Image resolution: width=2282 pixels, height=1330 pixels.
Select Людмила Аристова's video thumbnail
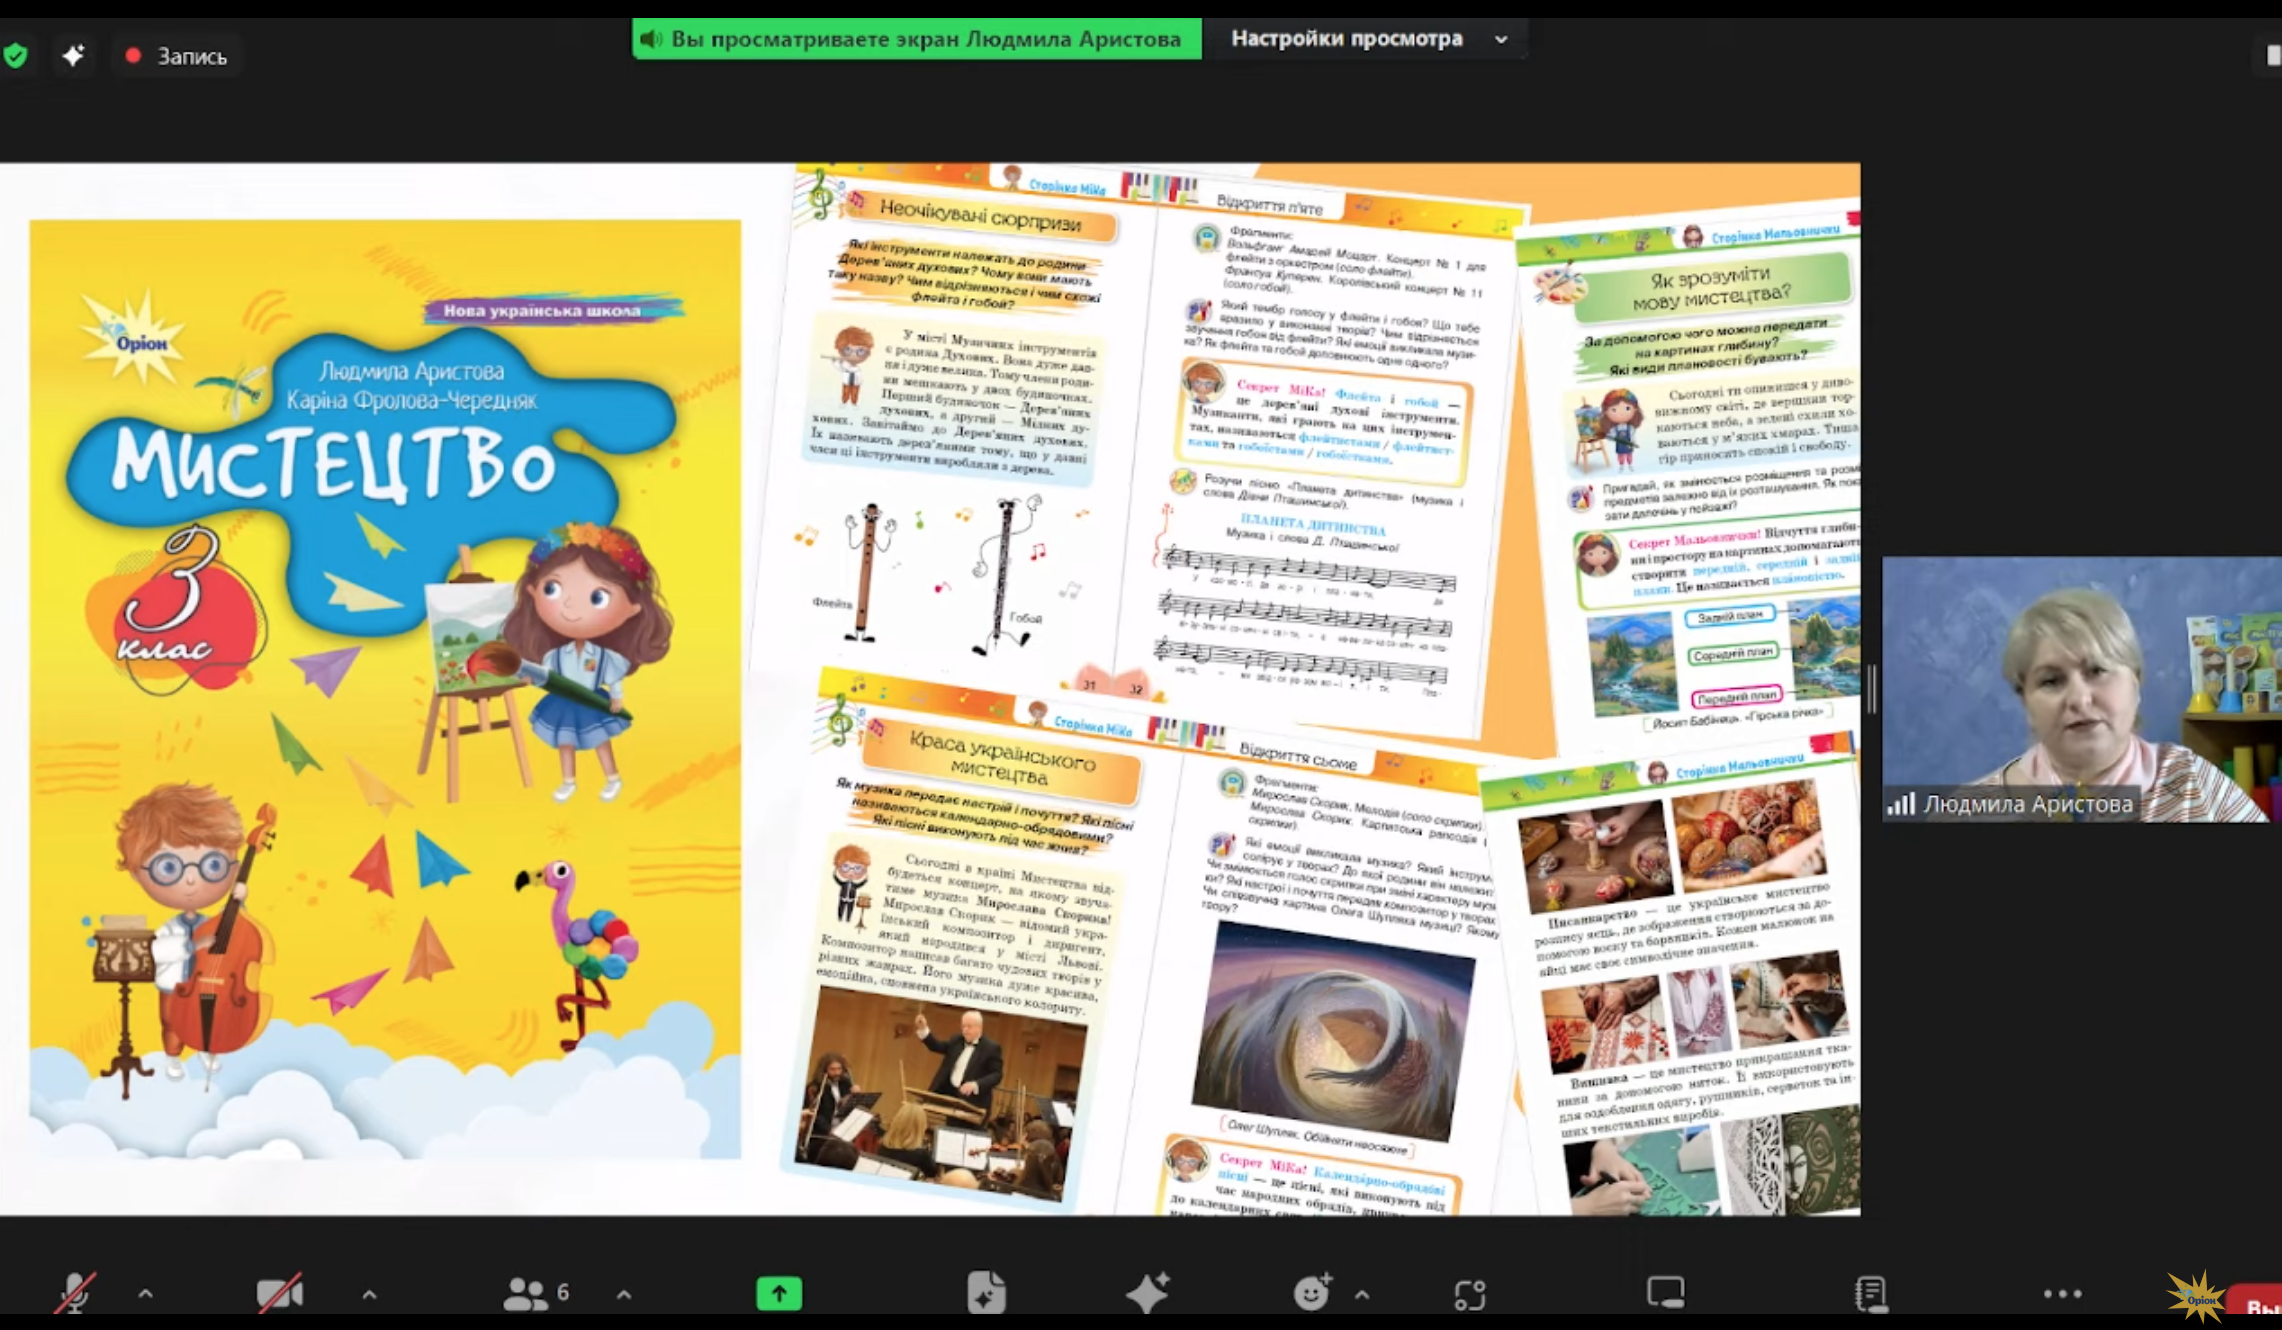pos(2081,689)
